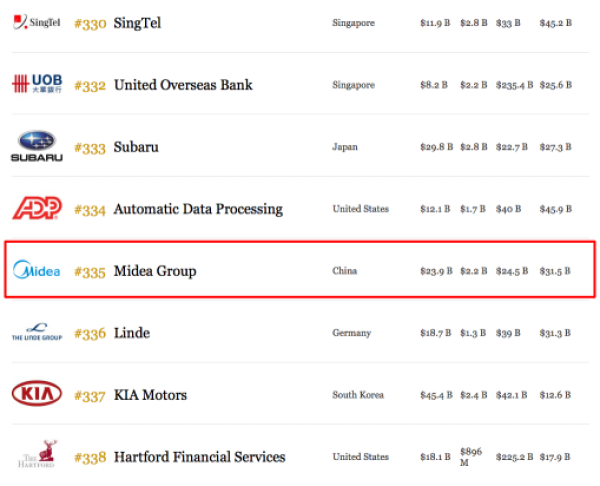The height and width of the screenshot is (486, 600).
Task: Click the Midea Group company name
Action: [x=155, y=271]
